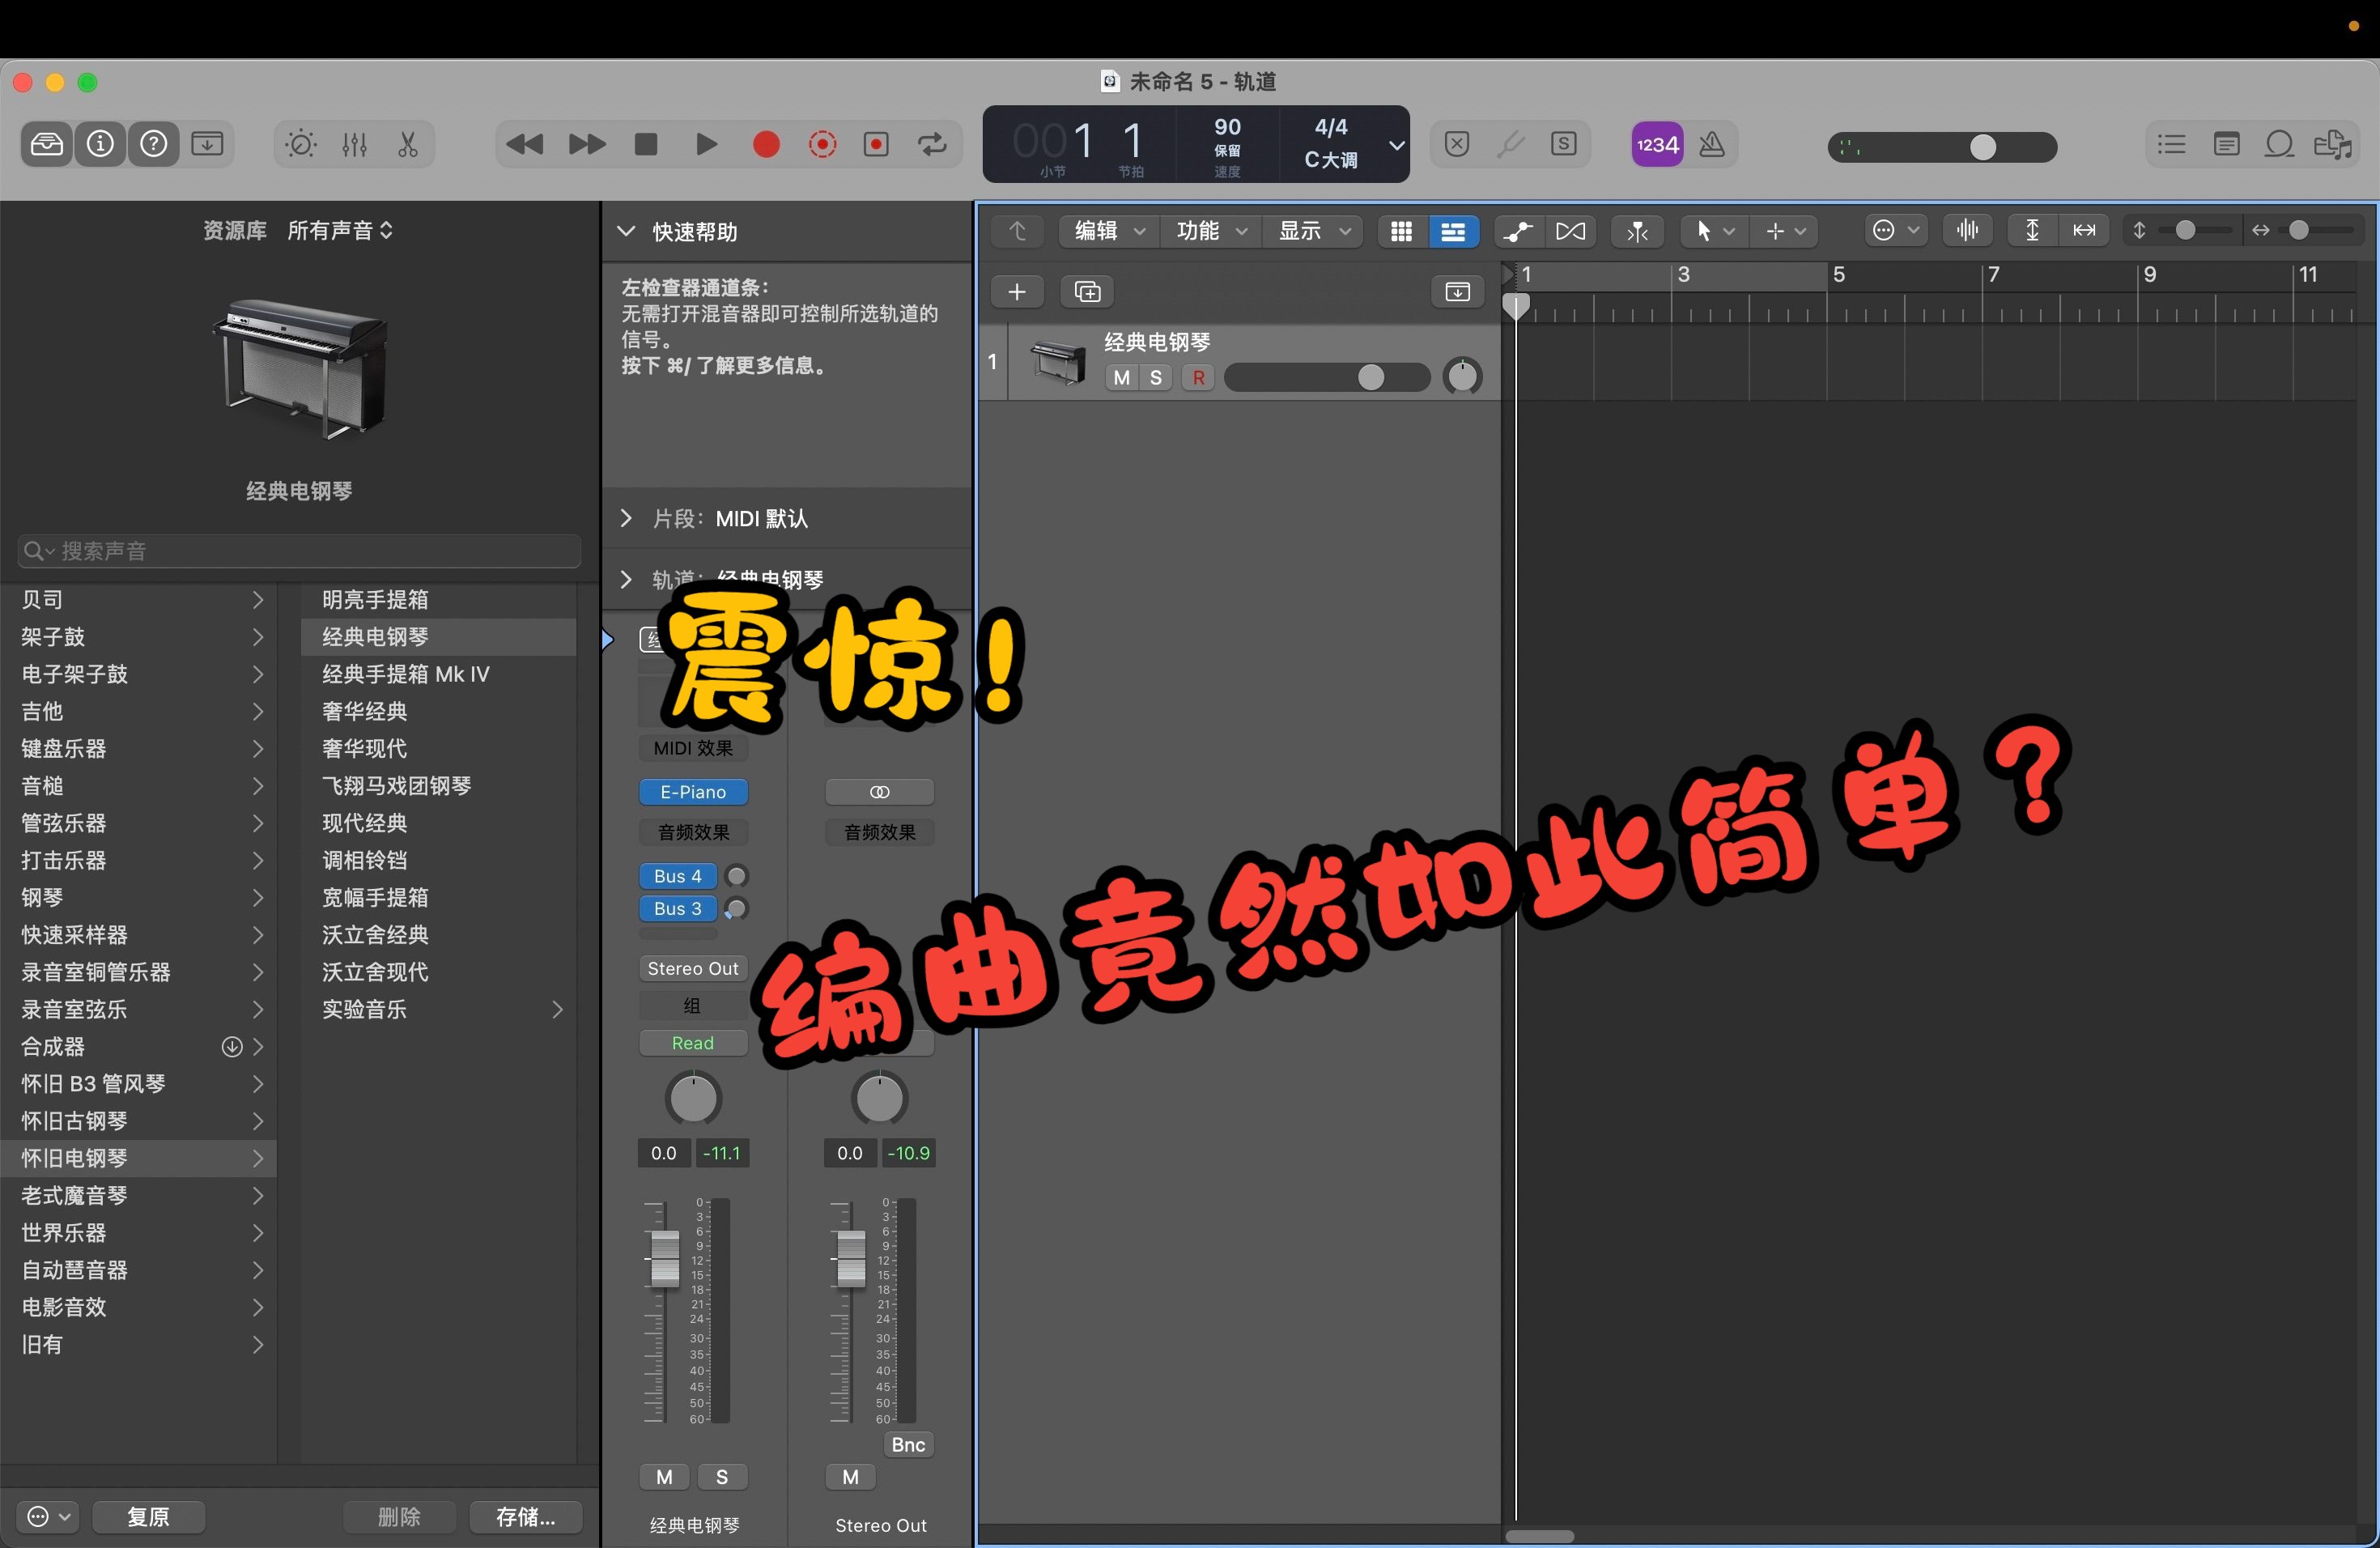Toggle the Flex button in tracks toolbar
The image size is (2380, 1548).
(x=1571, y=231)
